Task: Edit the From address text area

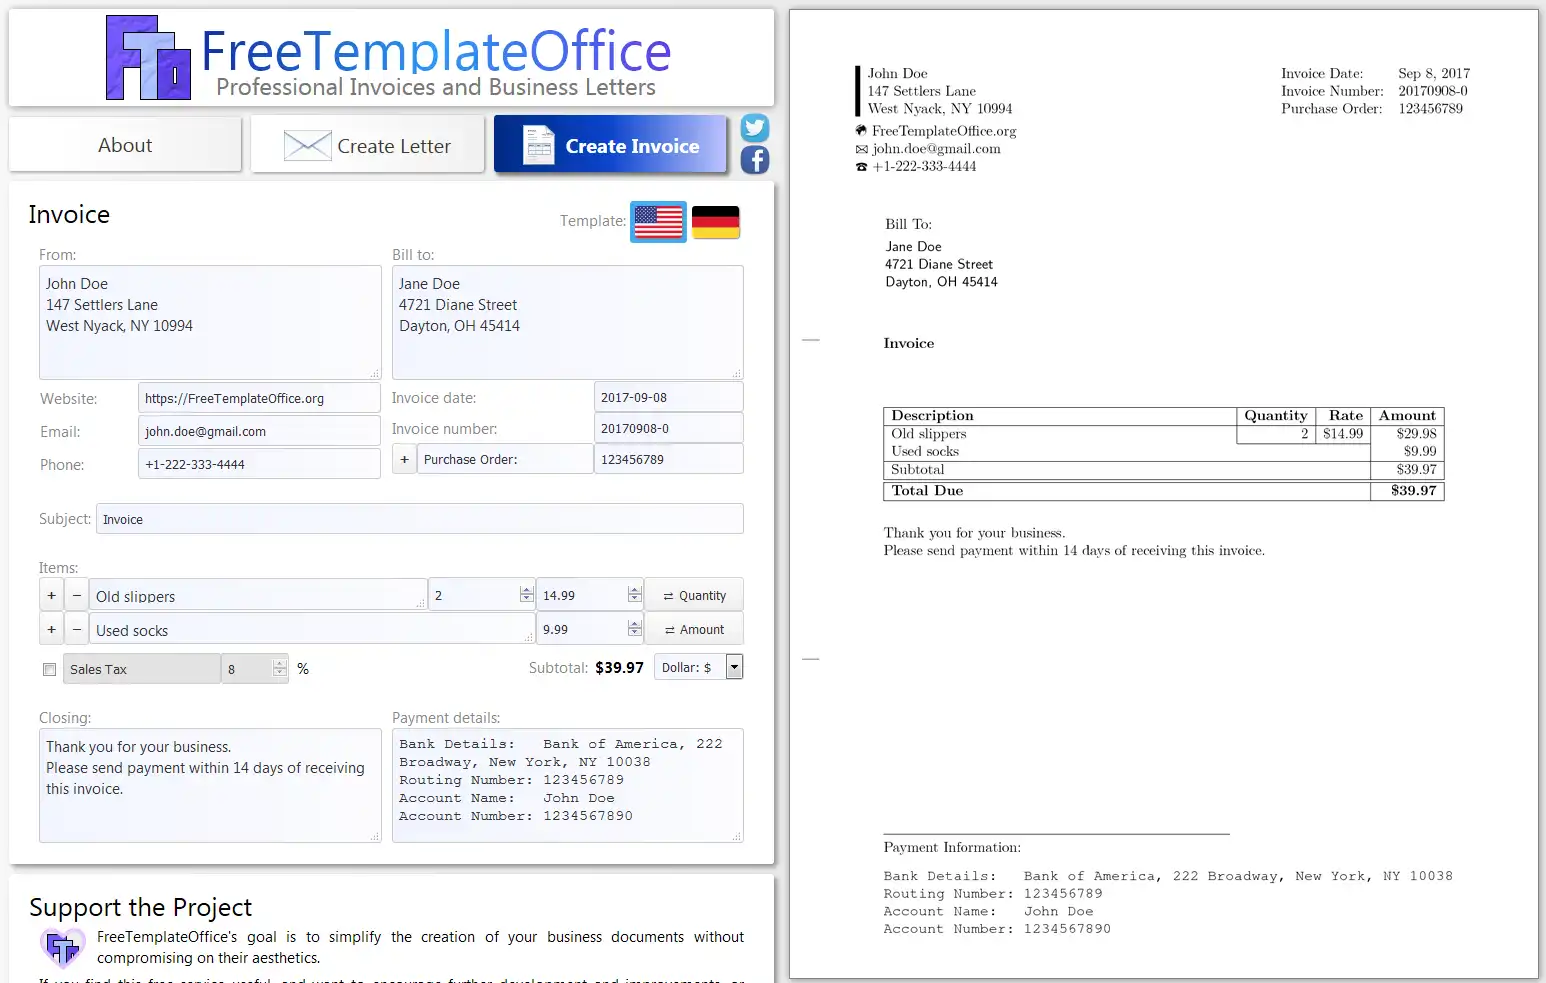Action: point(210,322)
